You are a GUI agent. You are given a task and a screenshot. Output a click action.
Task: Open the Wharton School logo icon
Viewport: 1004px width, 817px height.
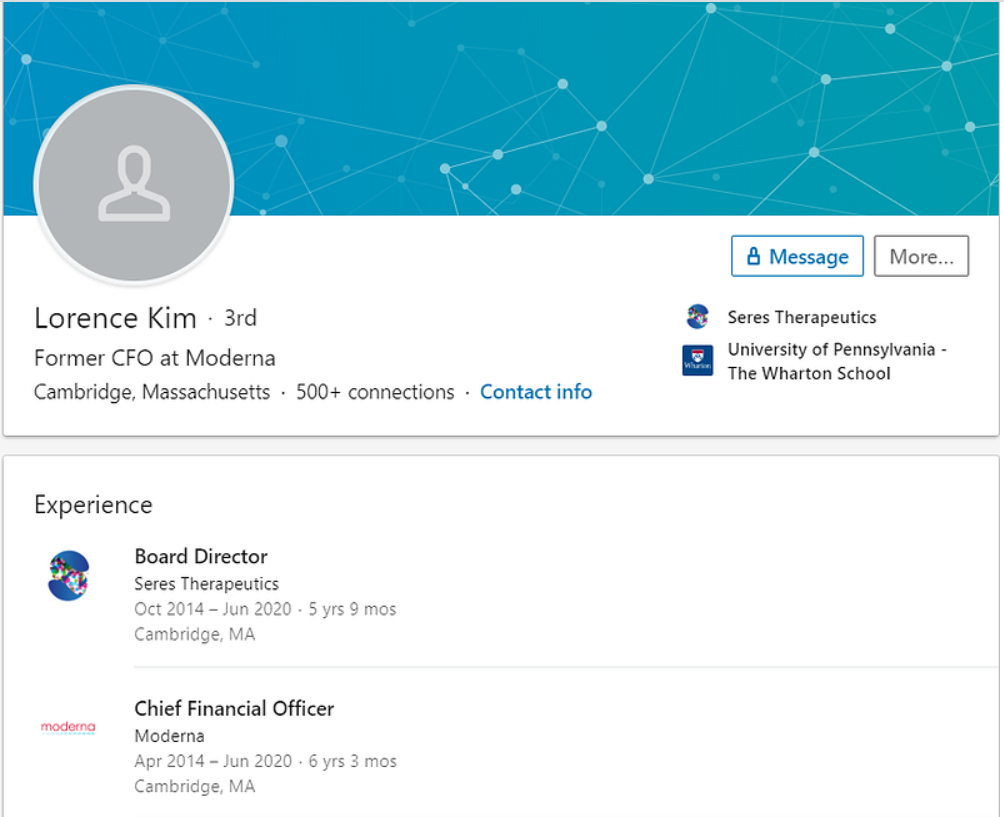pos(697,360)
